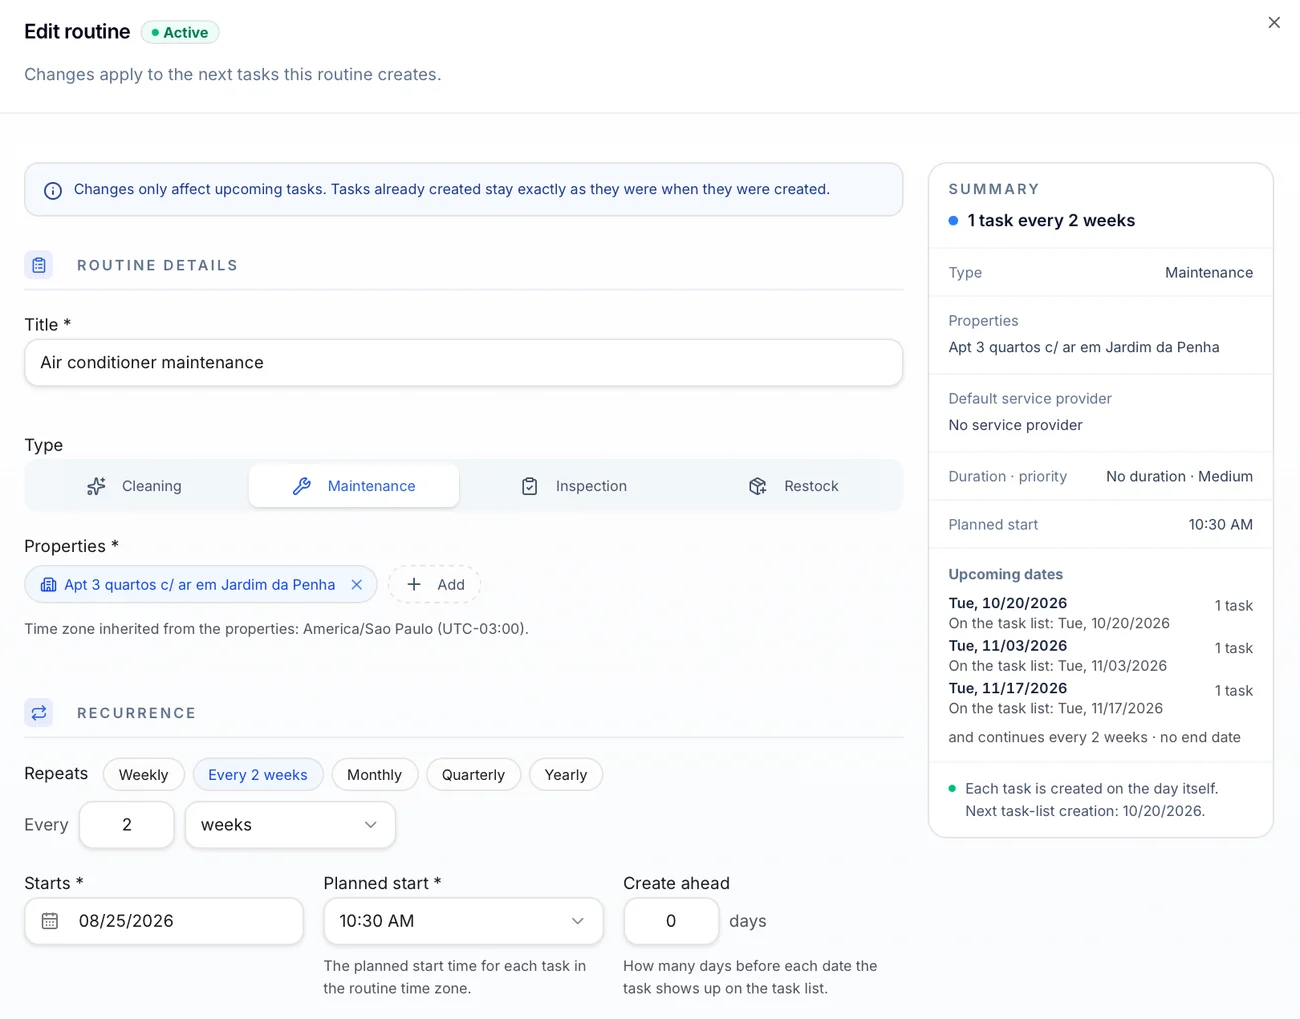
Task: Click 'Tue, 11/17/2026' upcoming date
Action: click(1007, 688)
